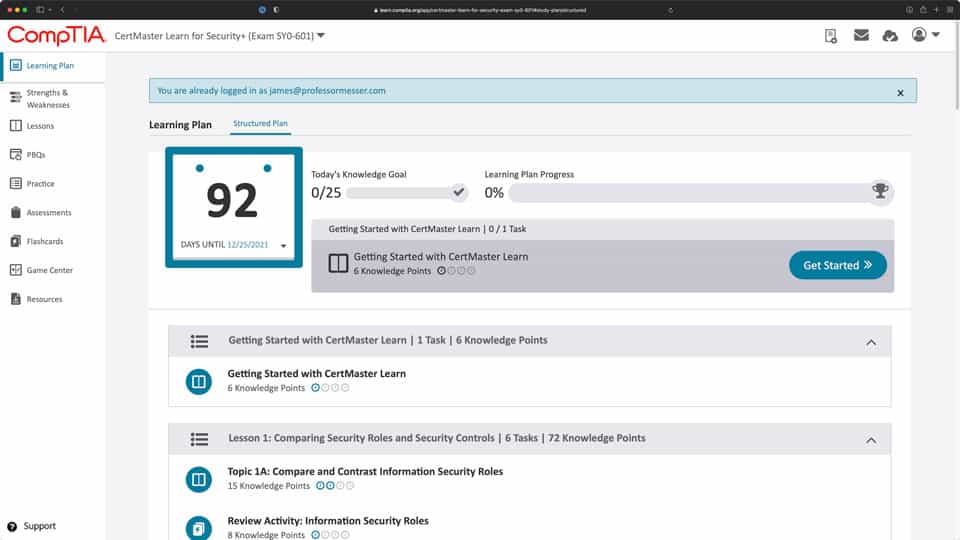
Task: Collapse Getting Started with CertMaster Learn section
Action: point(871,342)
